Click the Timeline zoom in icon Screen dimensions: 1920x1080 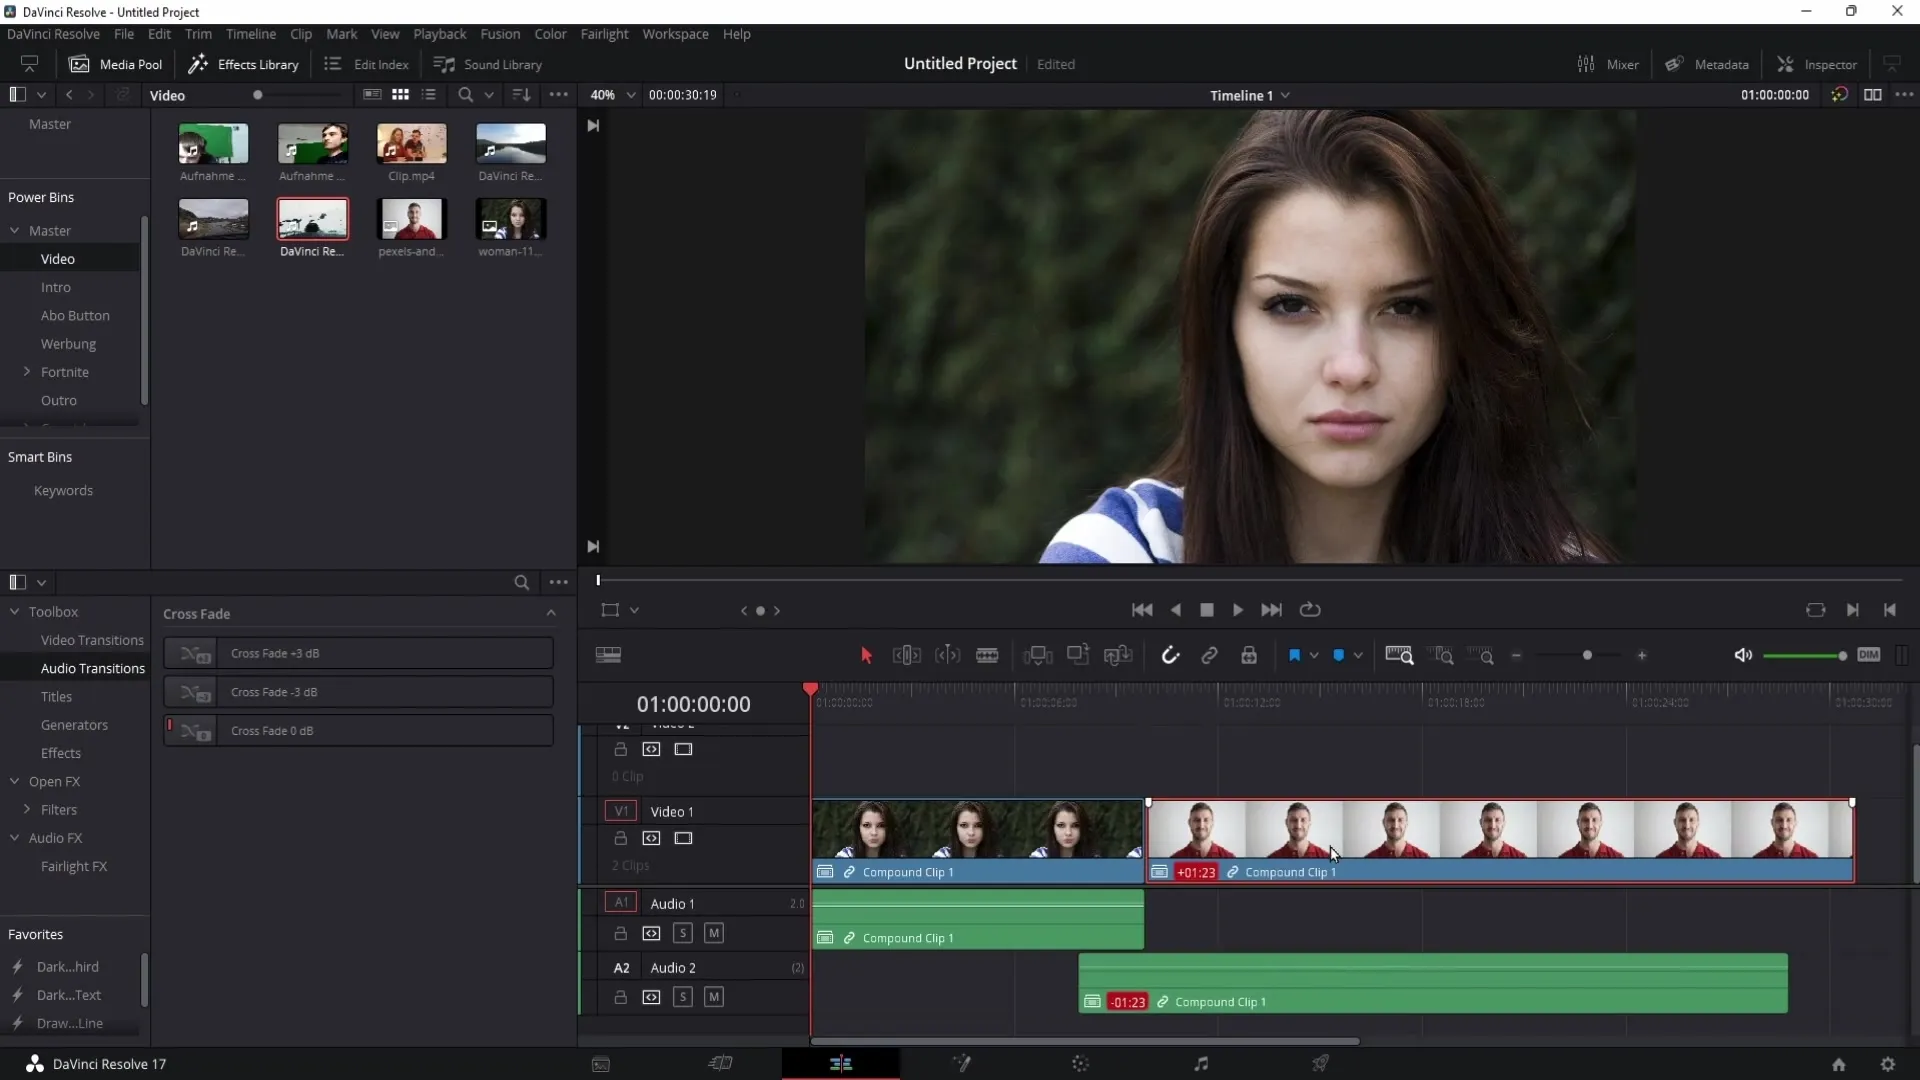(x=1642, y=655)
